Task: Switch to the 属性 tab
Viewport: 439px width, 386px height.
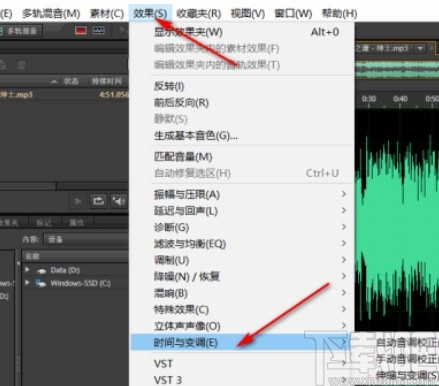Action: coord(76,223)
